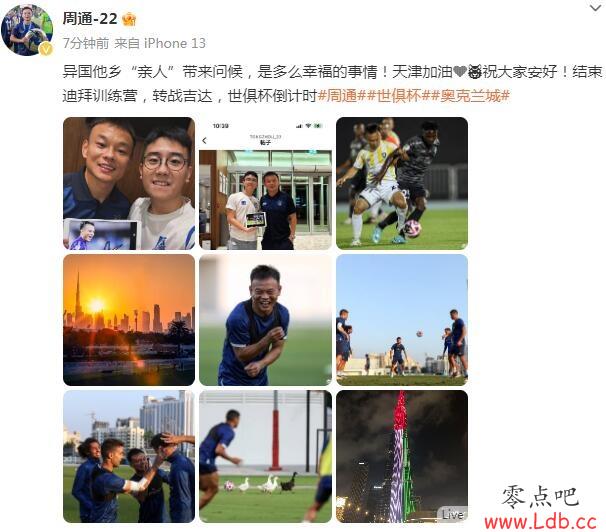Click the 7分钟前 post timestamp
Image resolution: width=606 pixels, height=532 pixels.
[86, 43]
